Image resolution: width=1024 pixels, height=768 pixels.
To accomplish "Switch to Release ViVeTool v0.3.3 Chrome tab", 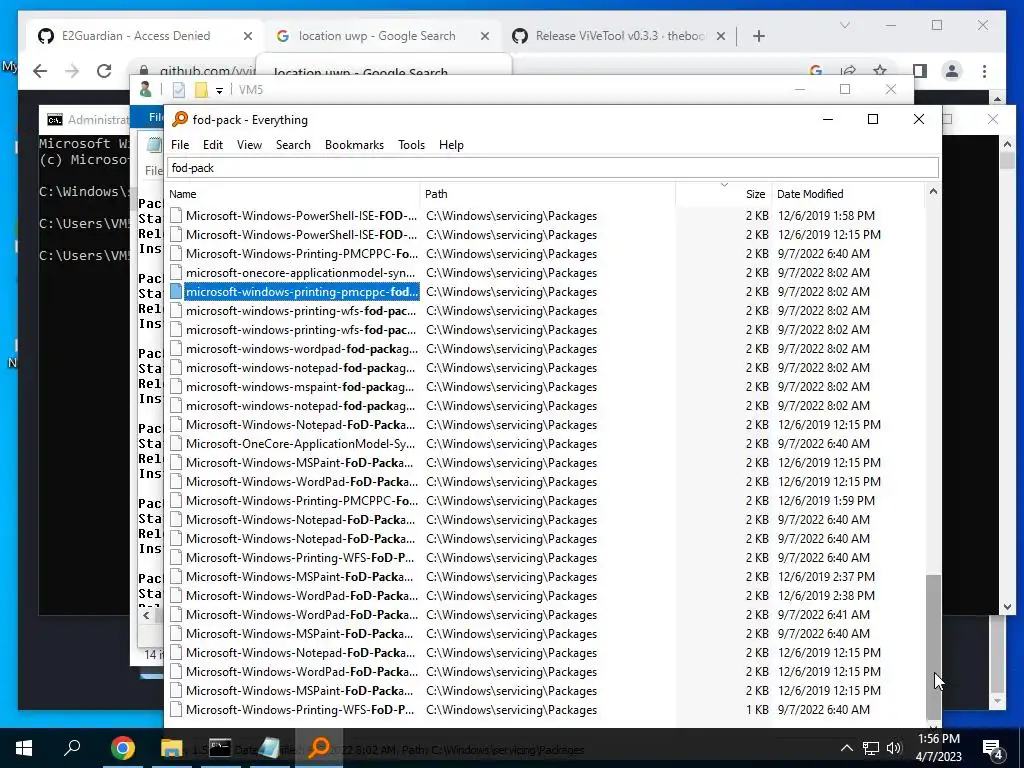I will point(619,36).
